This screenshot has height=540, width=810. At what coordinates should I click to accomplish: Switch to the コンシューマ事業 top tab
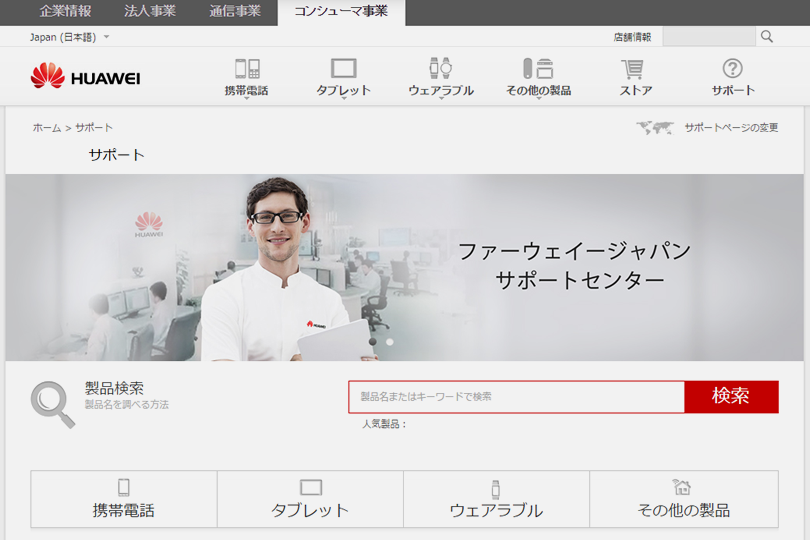(x=341, y=12)
